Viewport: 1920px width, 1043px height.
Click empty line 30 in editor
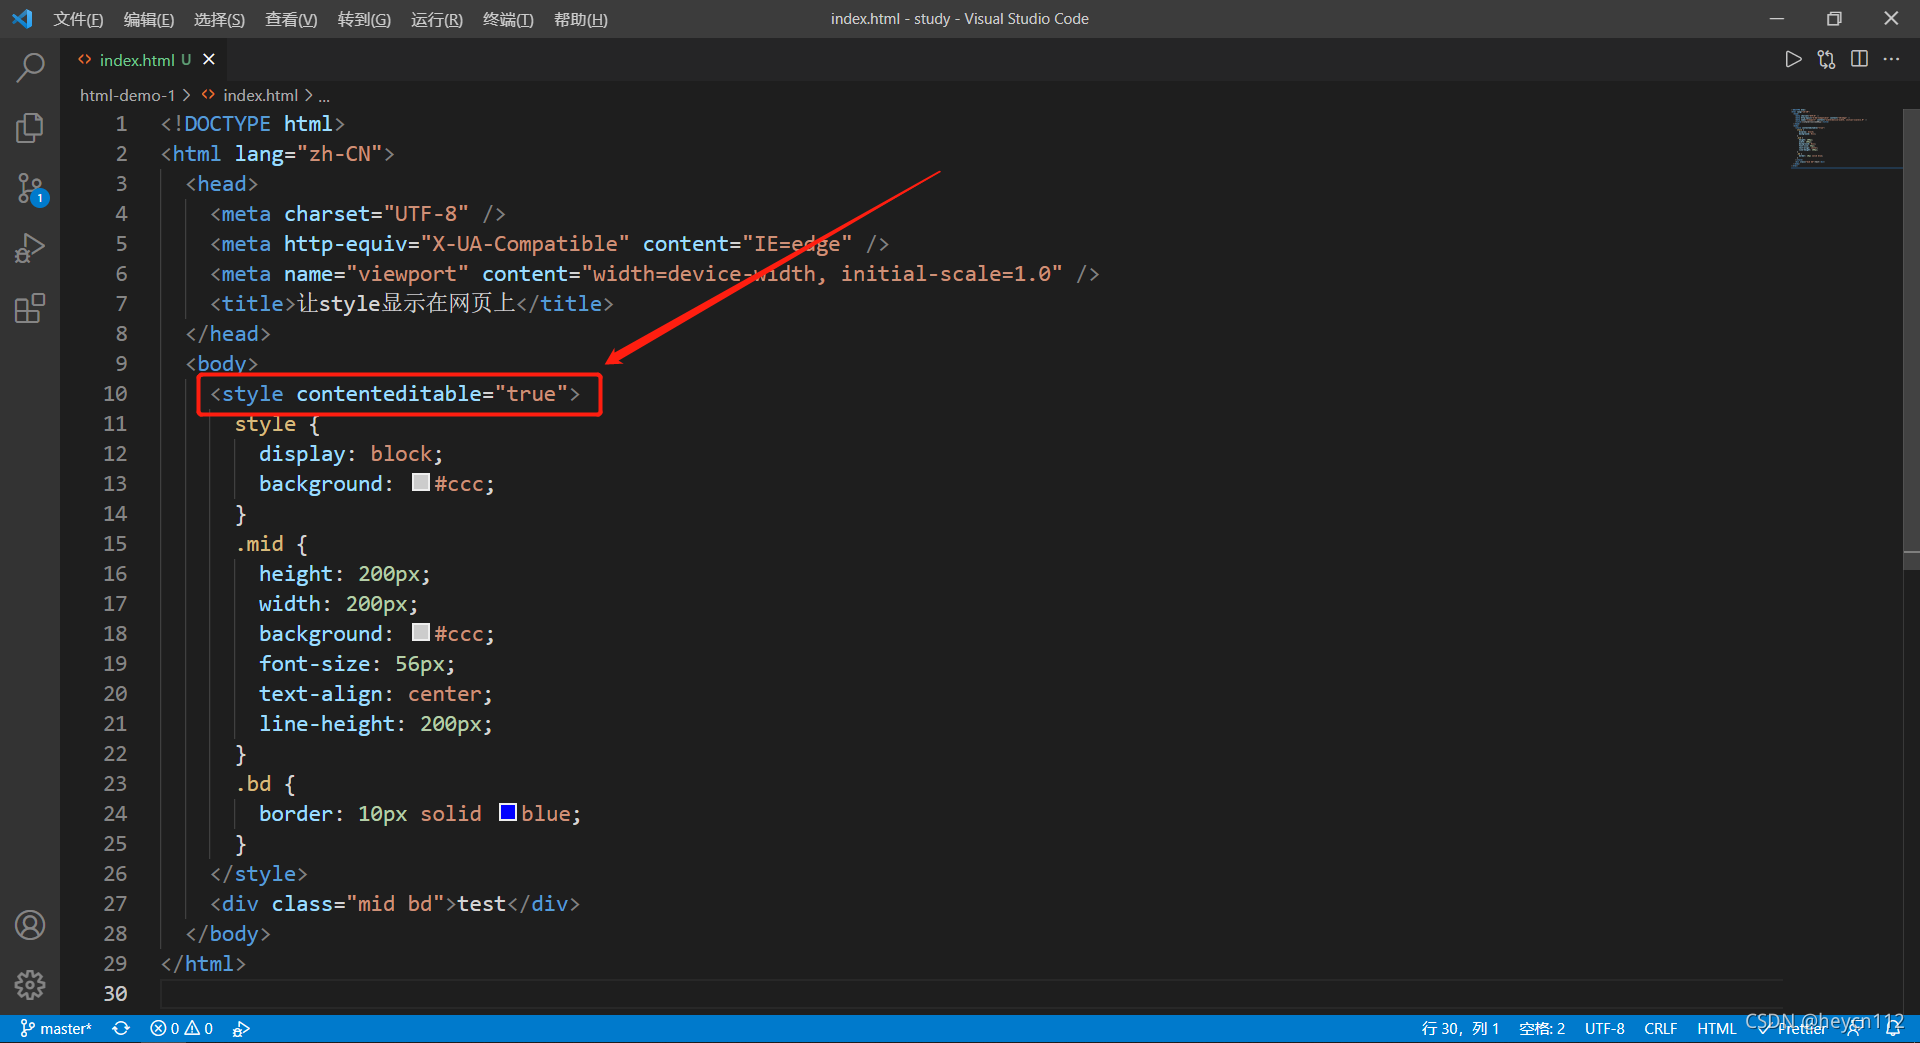point(970,994)
